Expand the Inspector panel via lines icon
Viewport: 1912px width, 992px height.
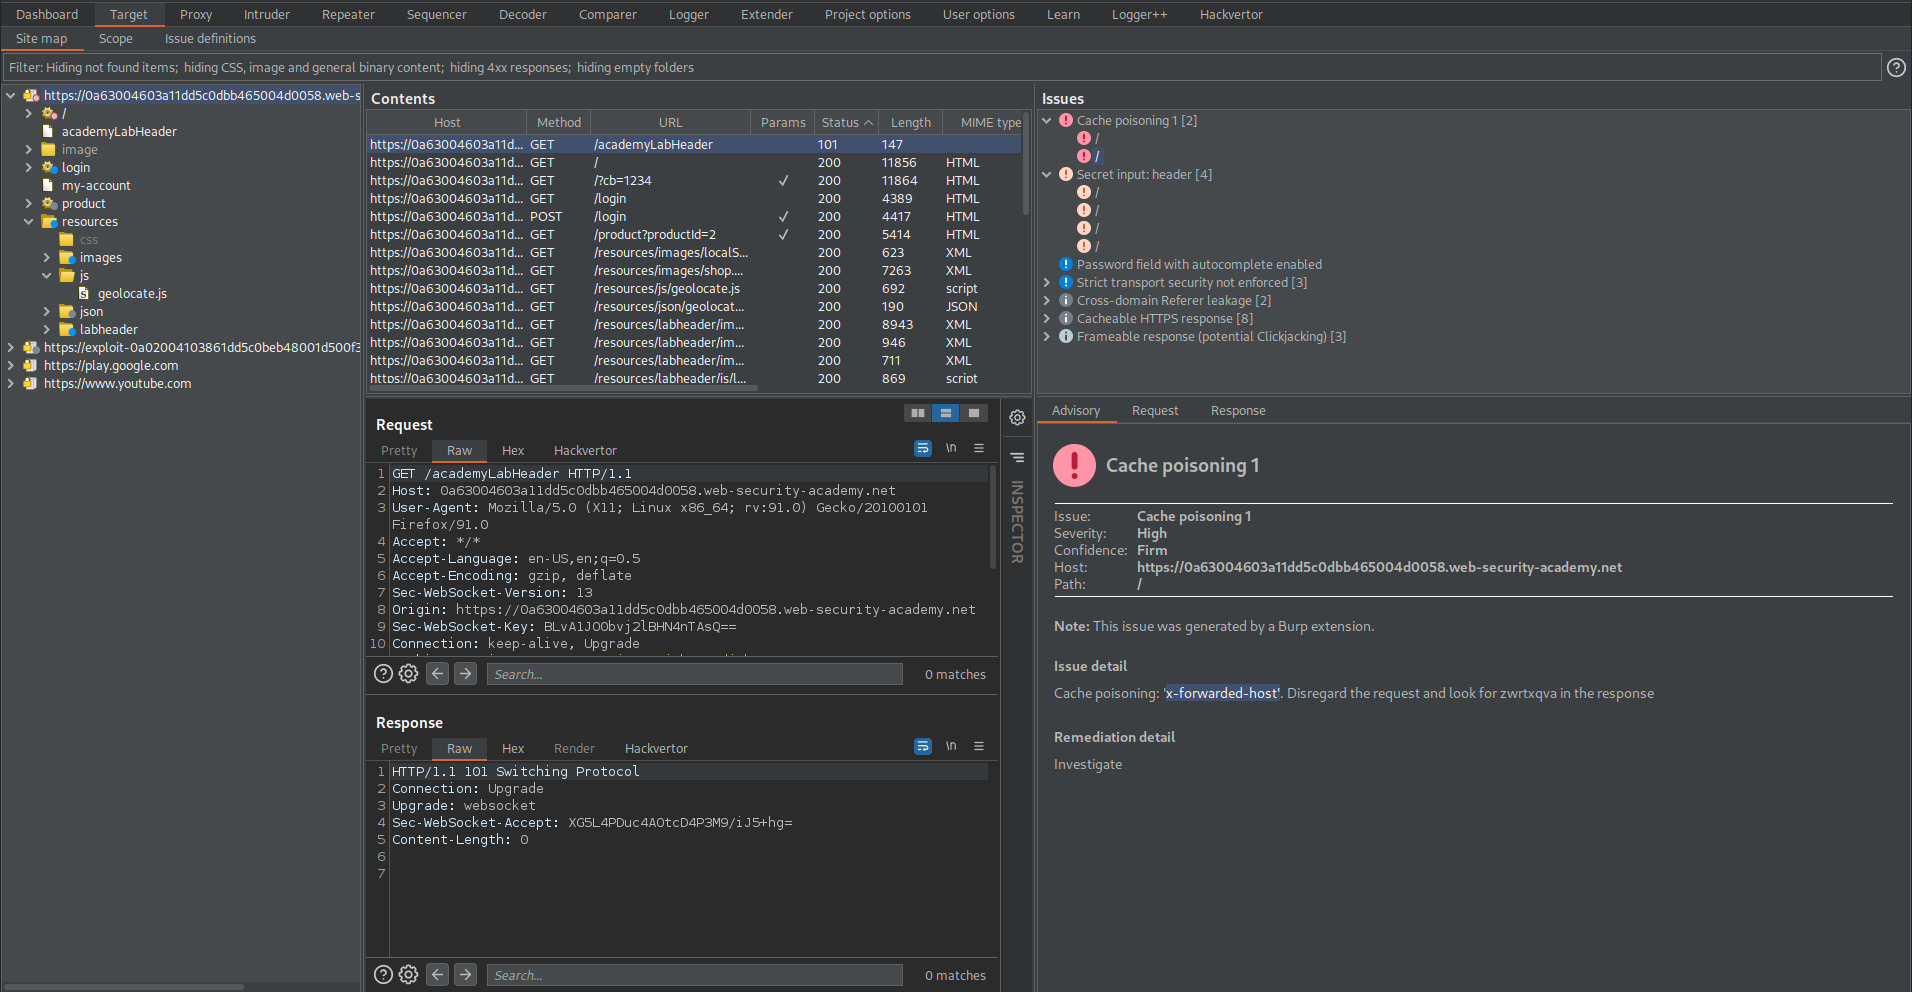[x=1017, y=457]
